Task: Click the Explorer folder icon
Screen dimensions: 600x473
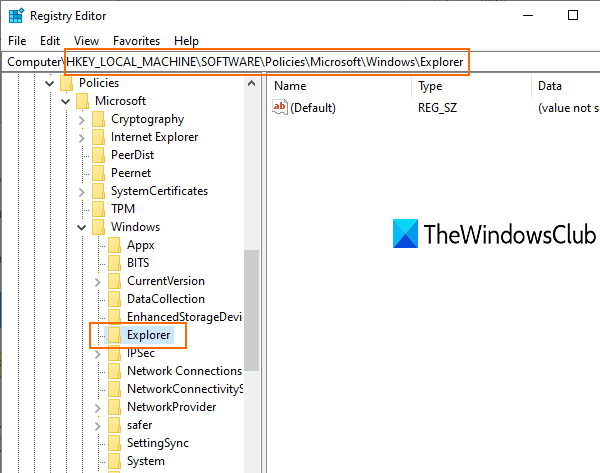Action: point(115,335)
